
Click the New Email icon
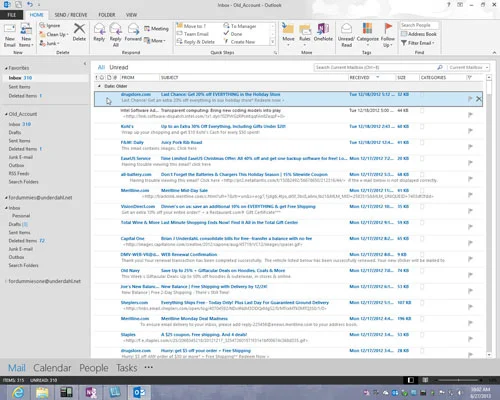click(10, 35)
